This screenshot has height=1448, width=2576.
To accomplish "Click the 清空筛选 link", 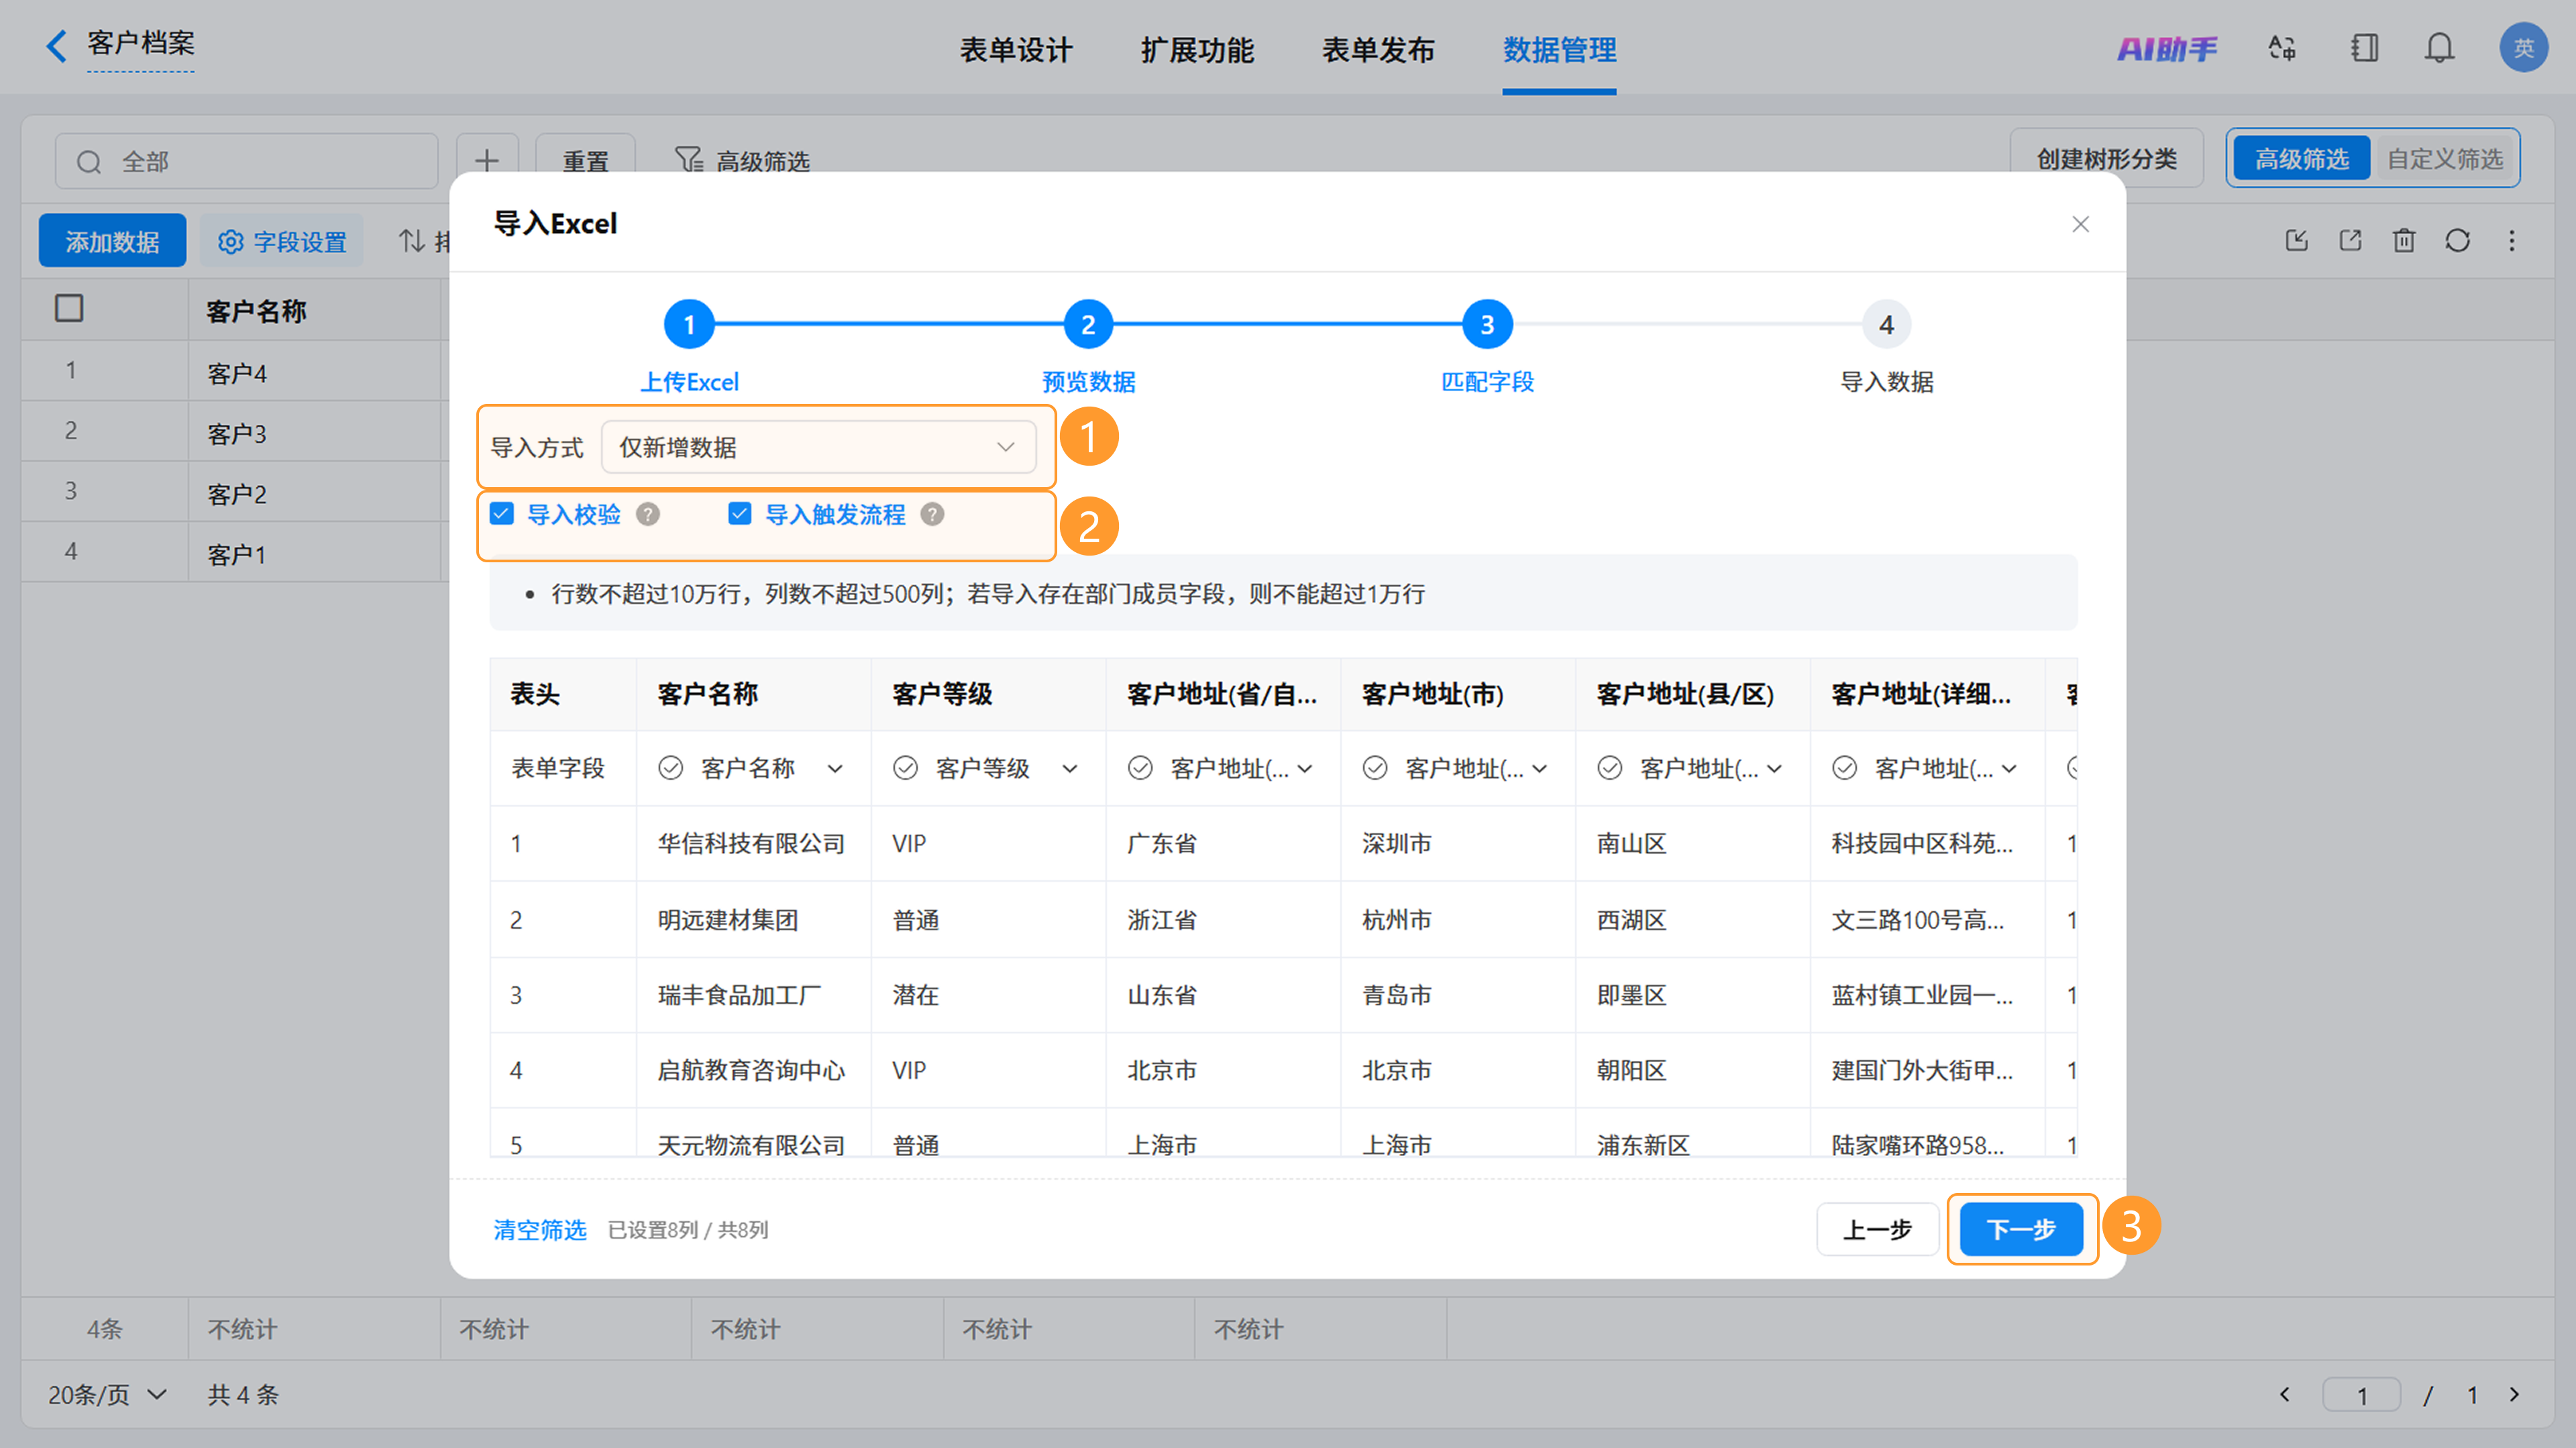I will pos(540,1230).
